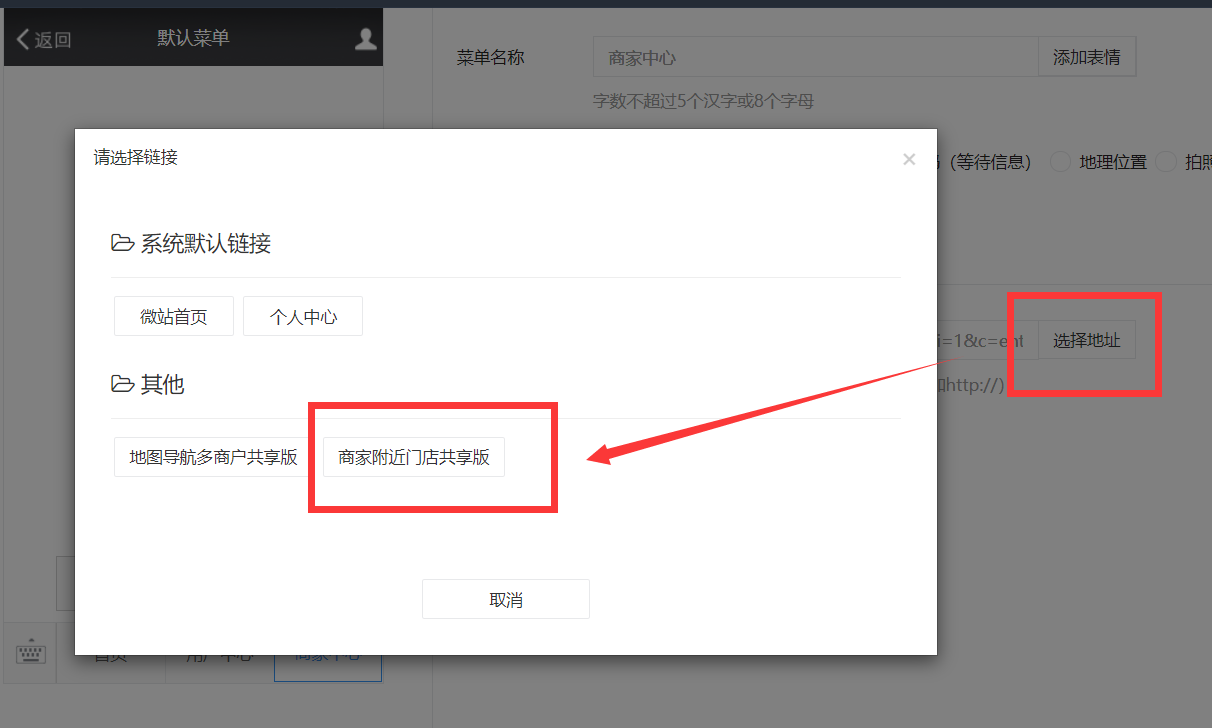Select the 地理位置 radio button
1212x728 pixels.
coord(1061,161)
